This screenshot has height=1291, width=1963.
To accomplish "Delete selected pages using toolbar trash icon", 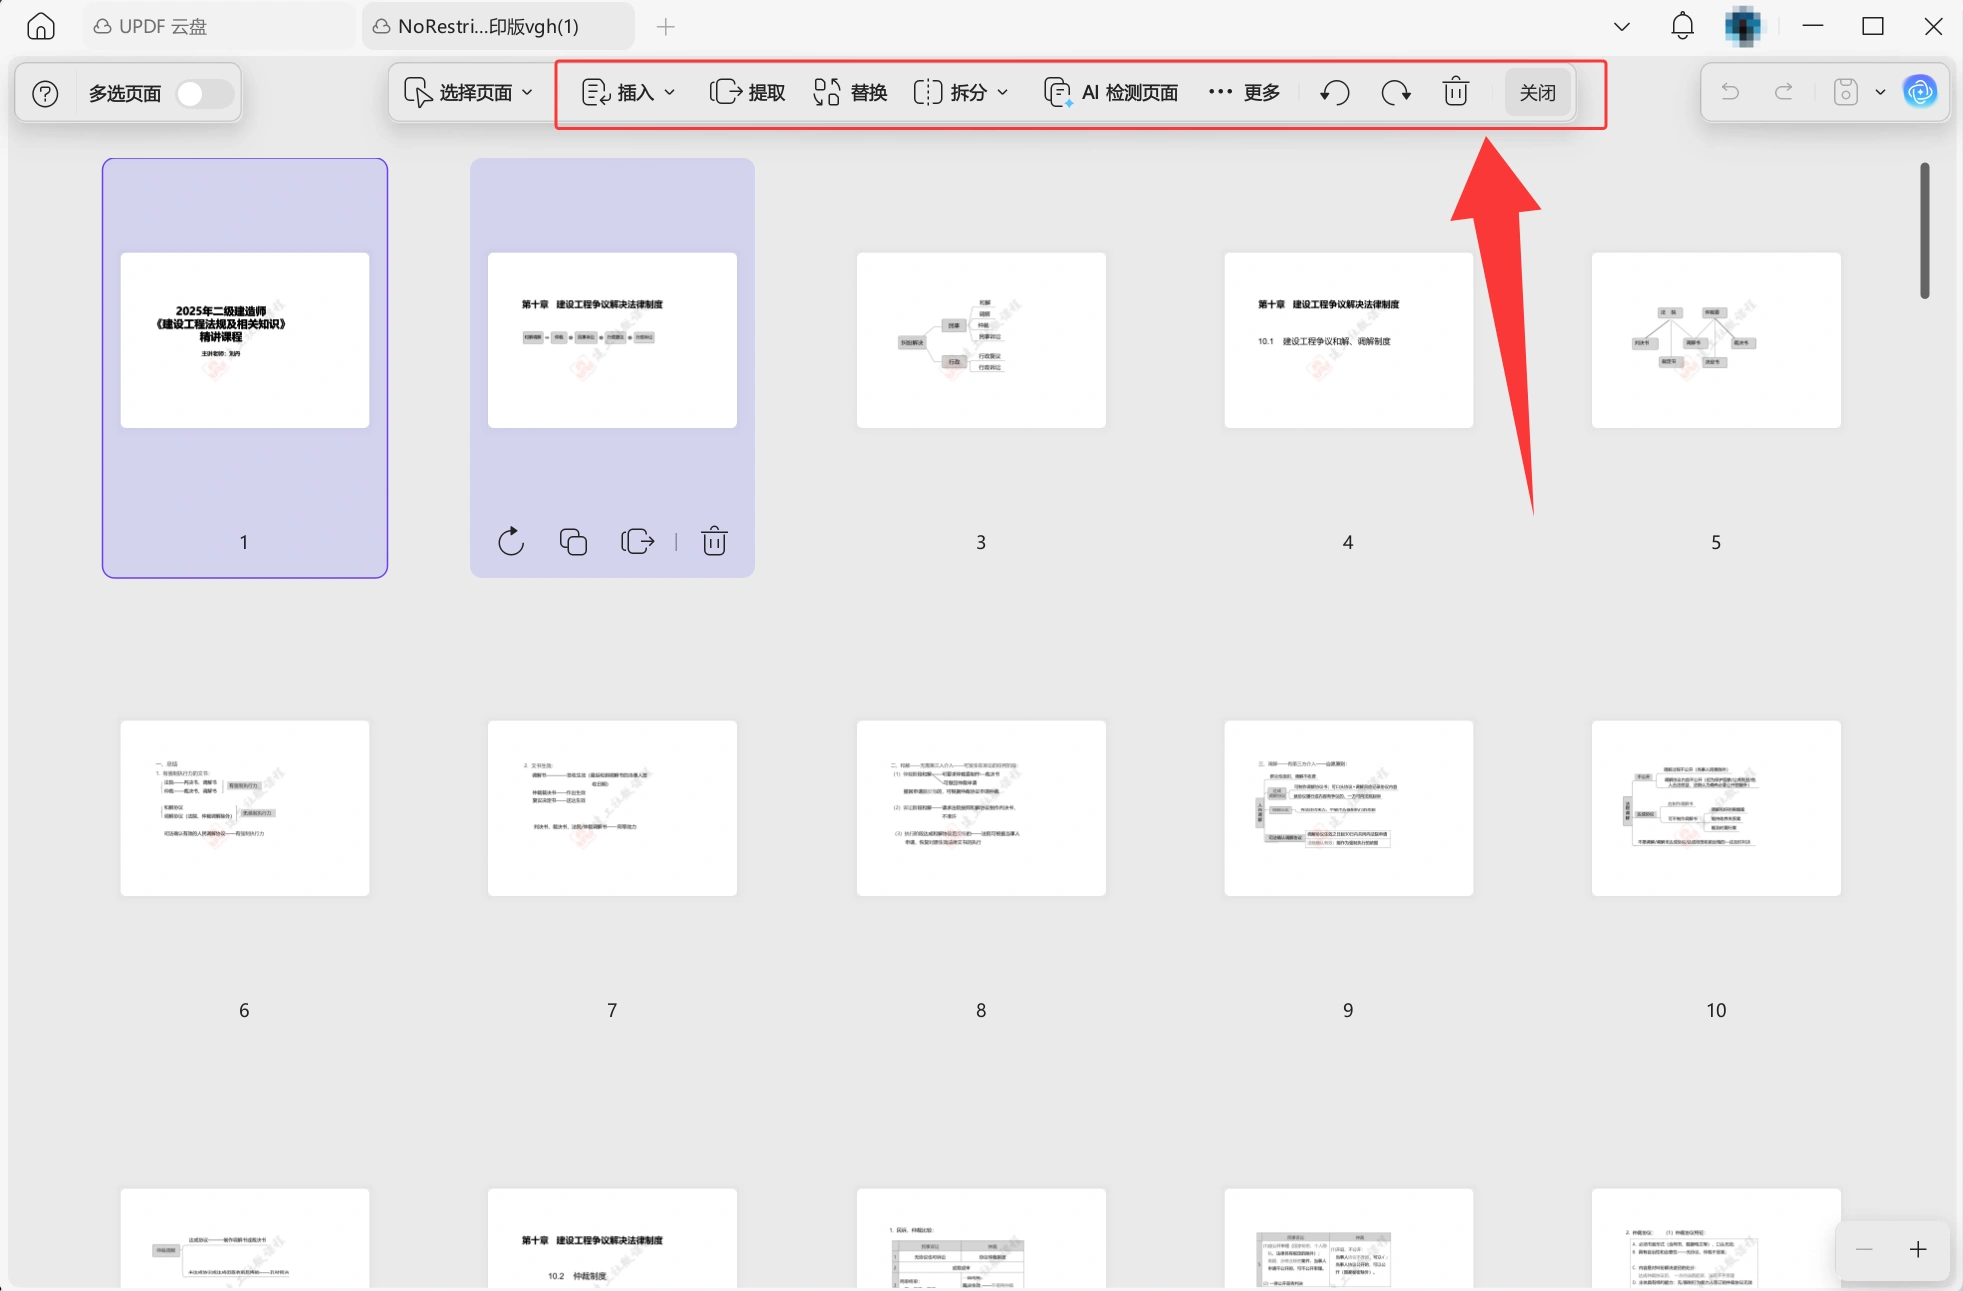I will coord(1456,92).
